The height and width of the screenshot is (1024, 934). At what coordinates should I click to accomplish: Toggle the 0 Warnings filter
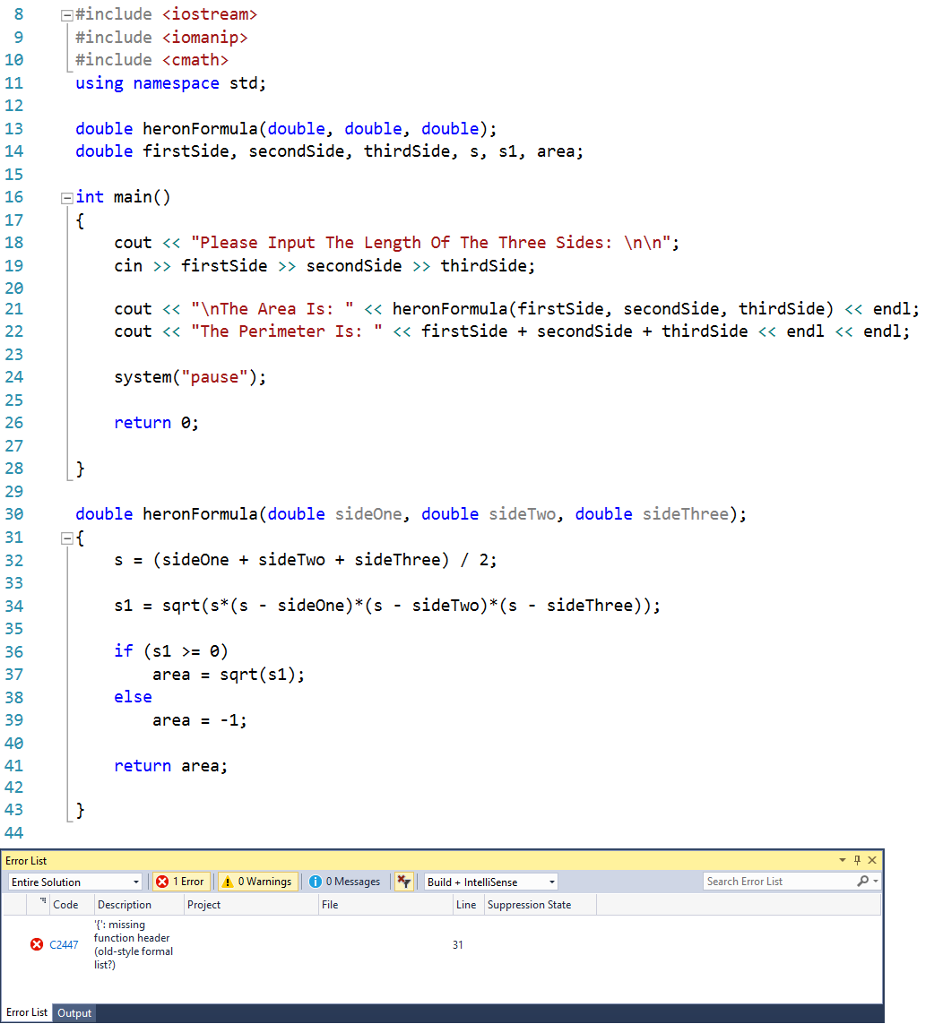click(257, 881)
